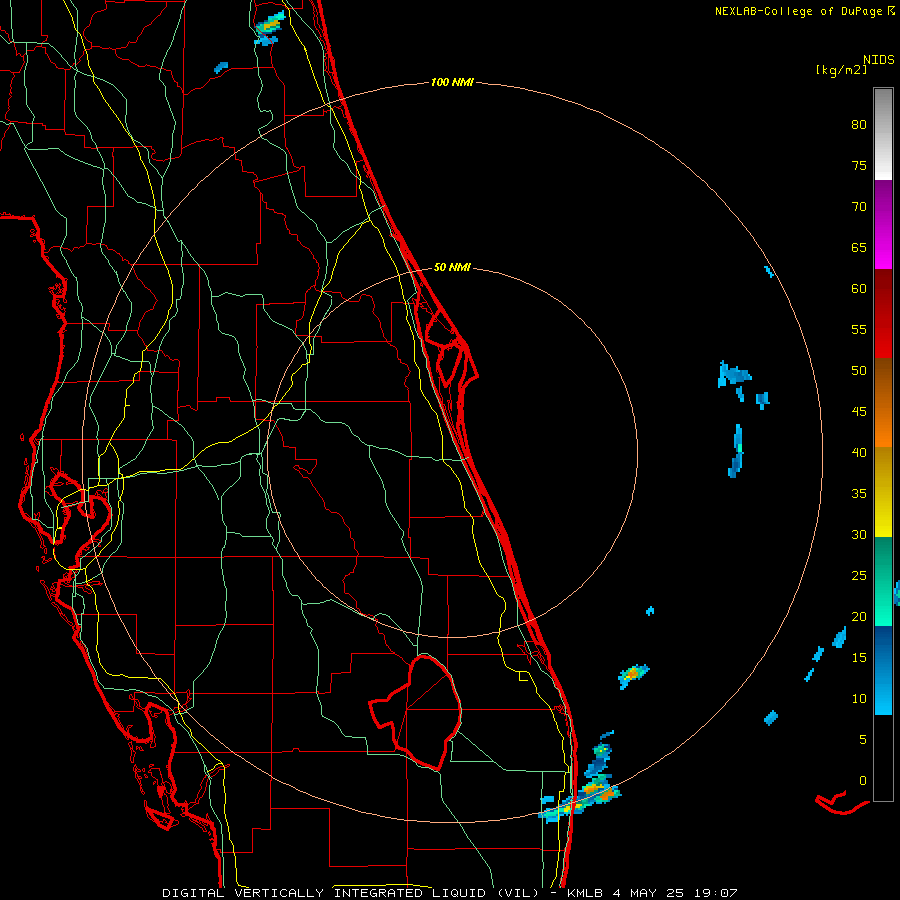Viewport: 900px width, 900px height.
Task: Click the 65 value on the scale
Action: (x=859, y=248)
